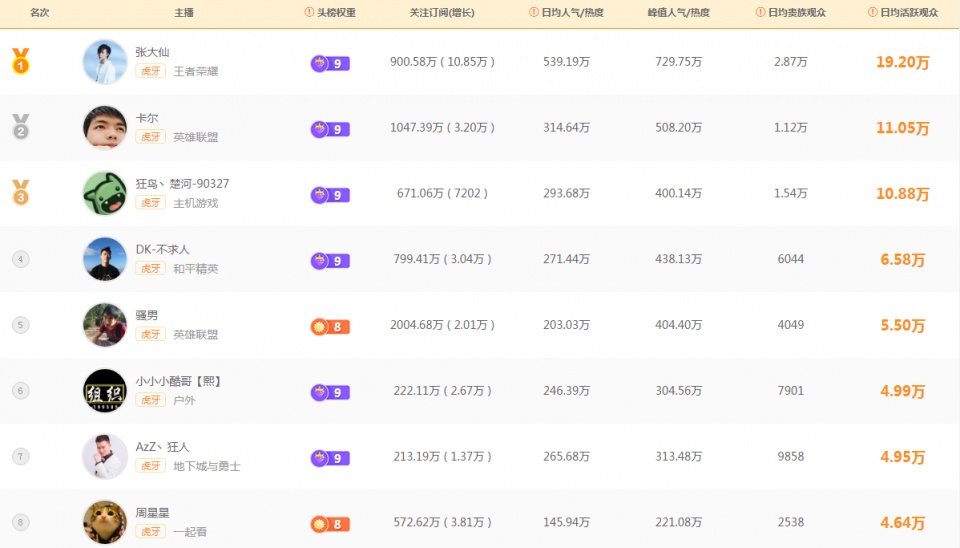960x548 pixels.
Task: Click the info icon beside 头榜权重 header
Action: 309,12
